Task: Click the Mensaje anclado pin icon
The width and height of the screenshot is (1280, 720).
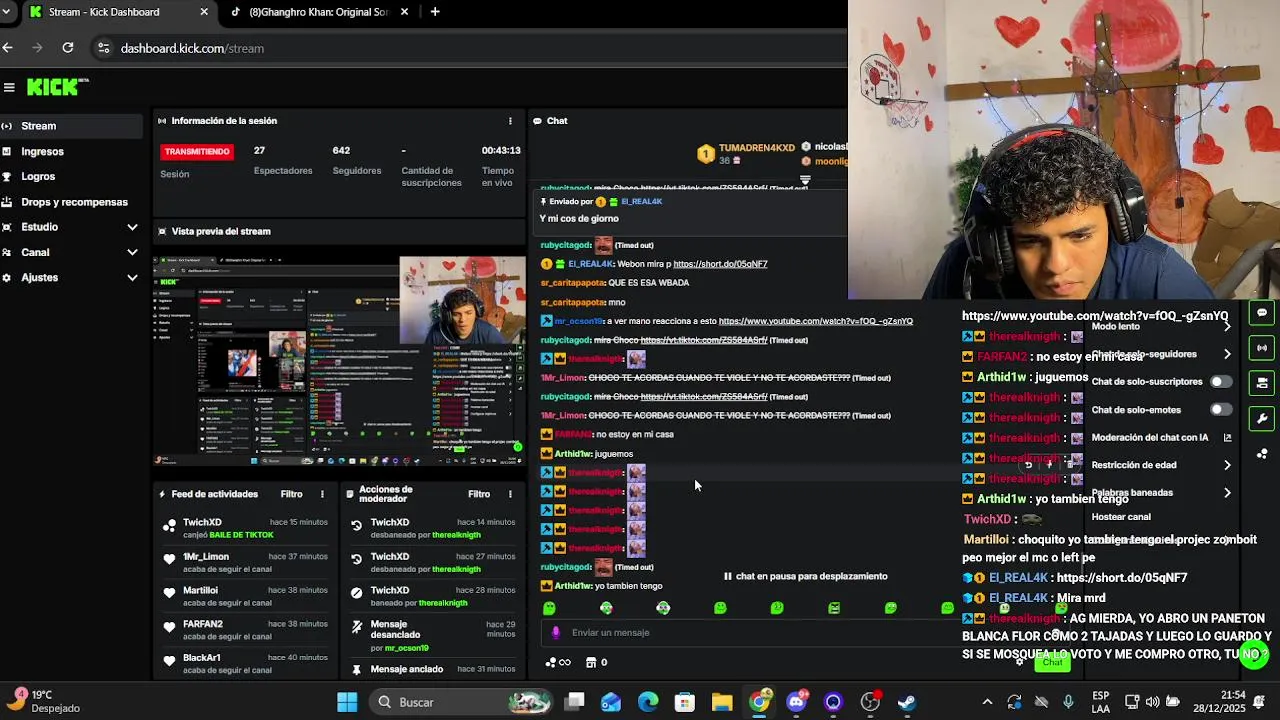Action: [357, 669]
